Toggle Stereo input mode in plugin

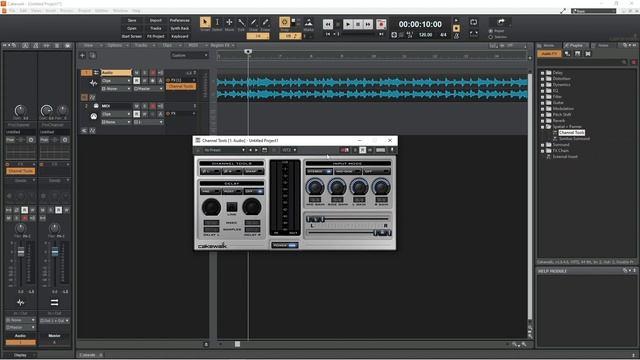(319, 172)
